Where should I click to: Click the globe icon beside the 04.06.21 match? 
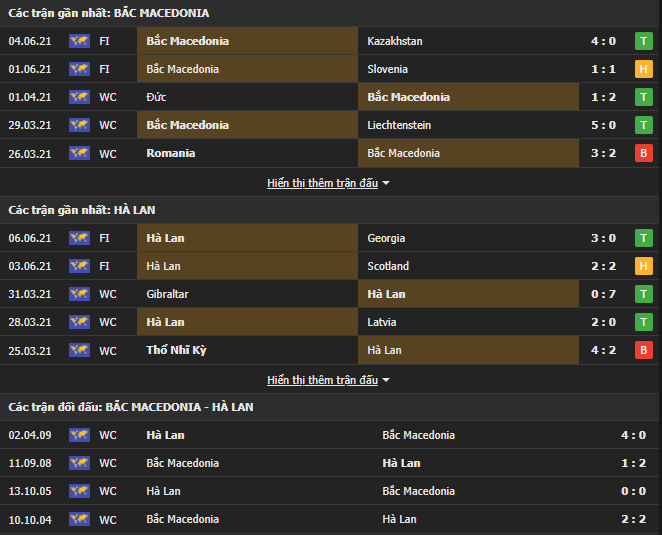(x=79, y=41)
